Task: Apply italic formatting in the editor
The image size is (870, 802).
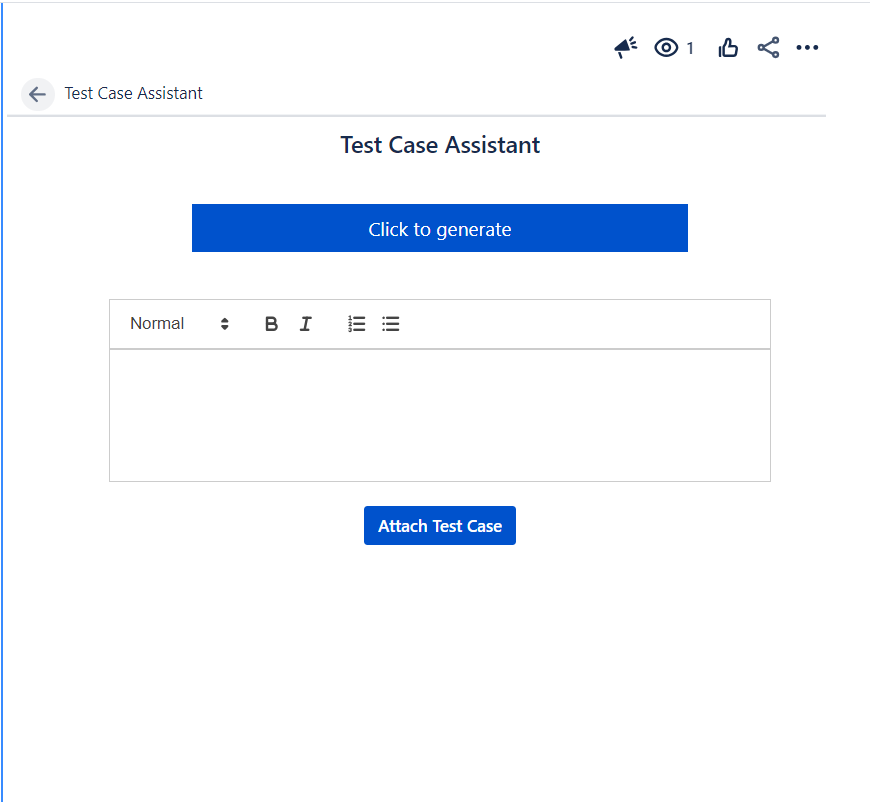Action: [305, 323]
